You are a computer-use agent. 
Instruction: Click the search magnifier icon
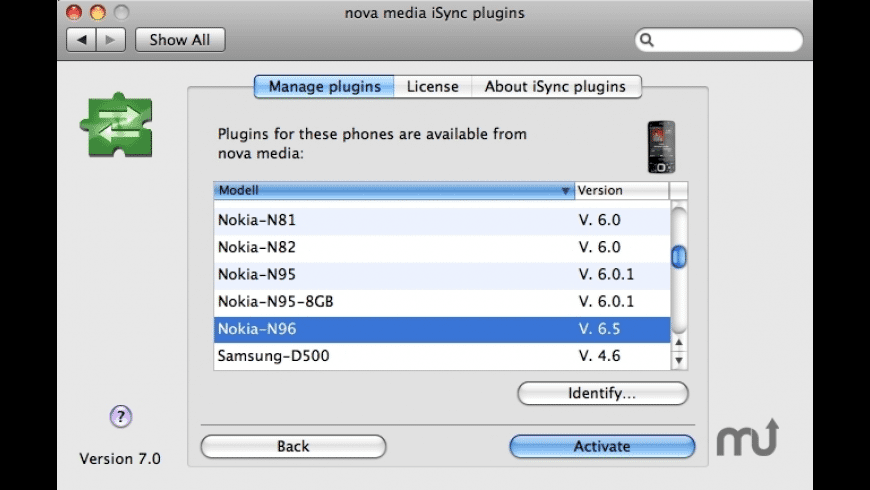pos(646,40)
